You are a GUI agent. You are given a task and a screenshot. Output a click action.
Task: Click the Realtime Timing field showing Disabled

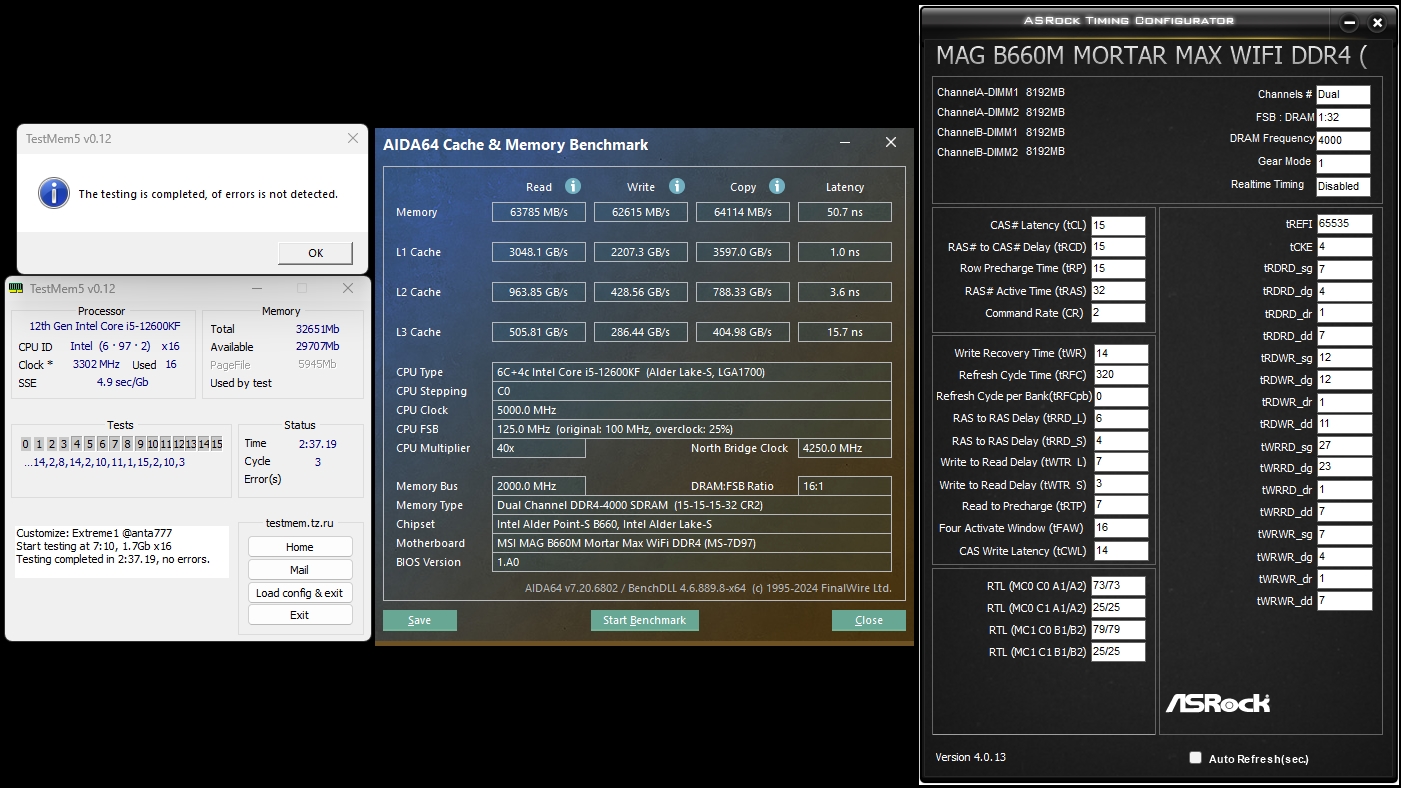tap(1343, 186)
